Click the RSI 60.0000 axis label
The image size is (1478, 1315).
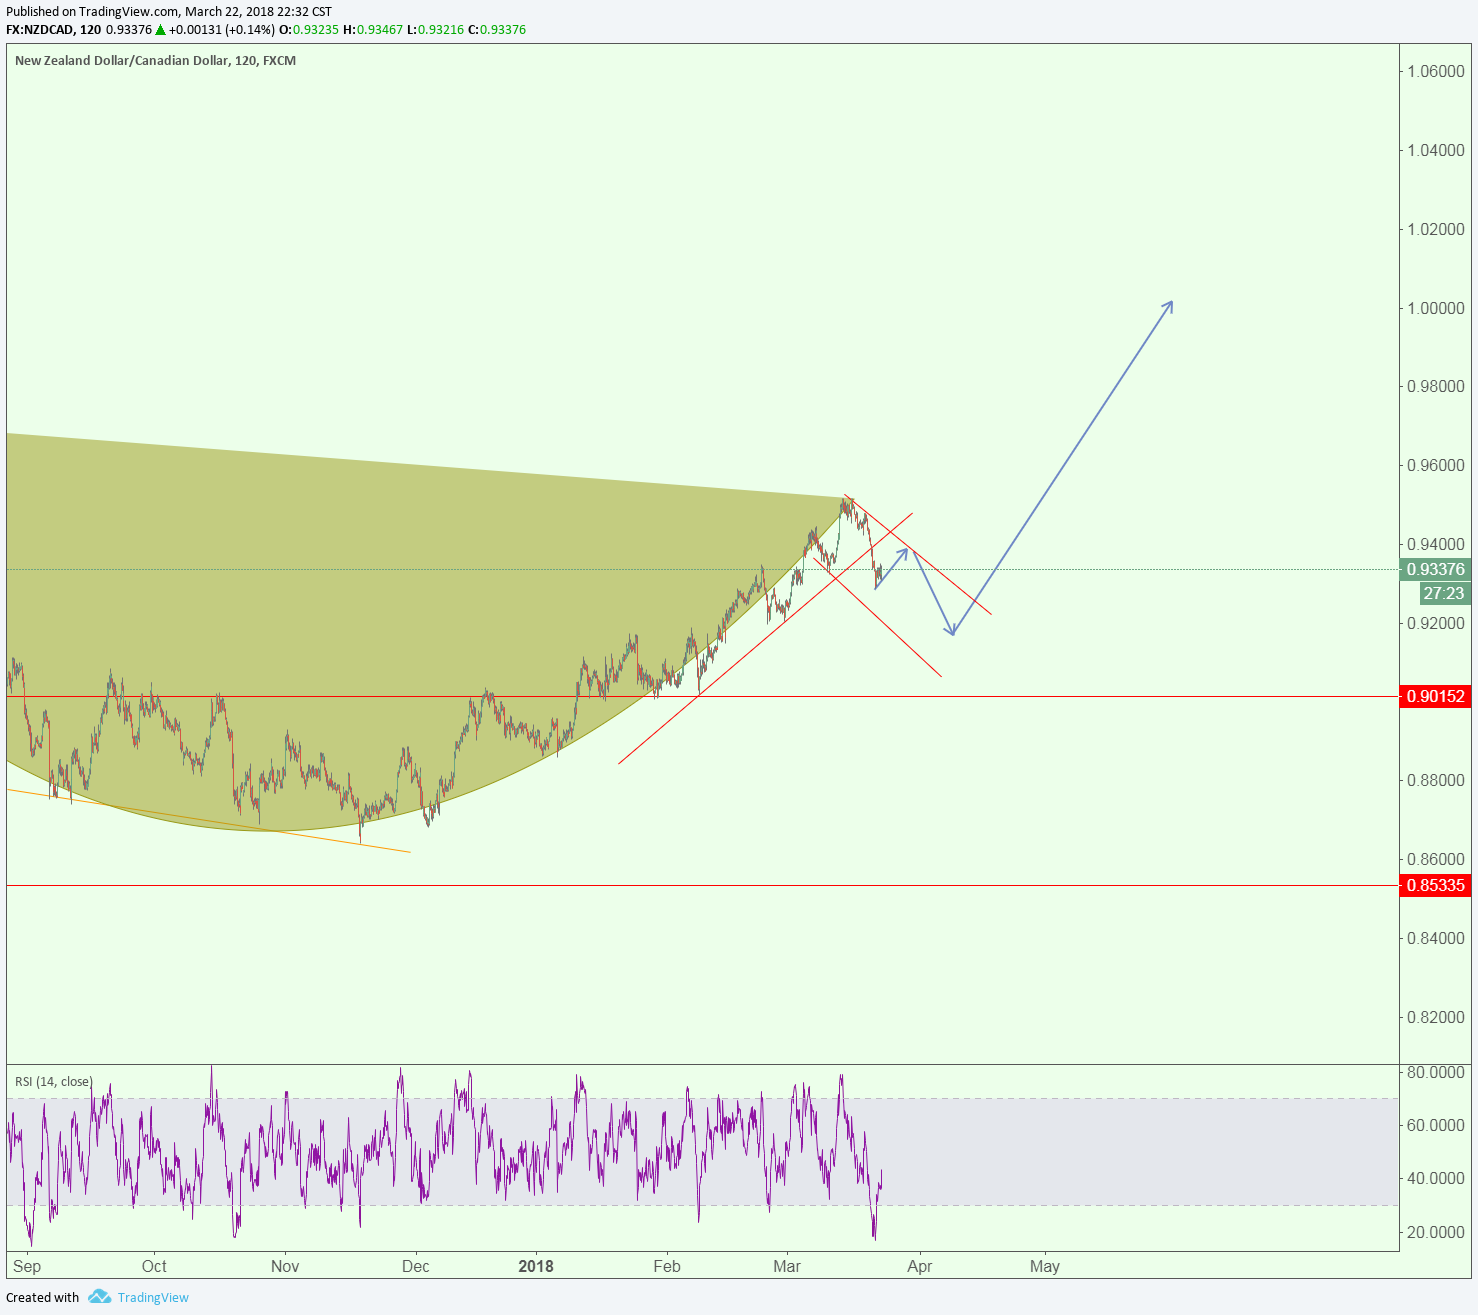(1436, 1125)
